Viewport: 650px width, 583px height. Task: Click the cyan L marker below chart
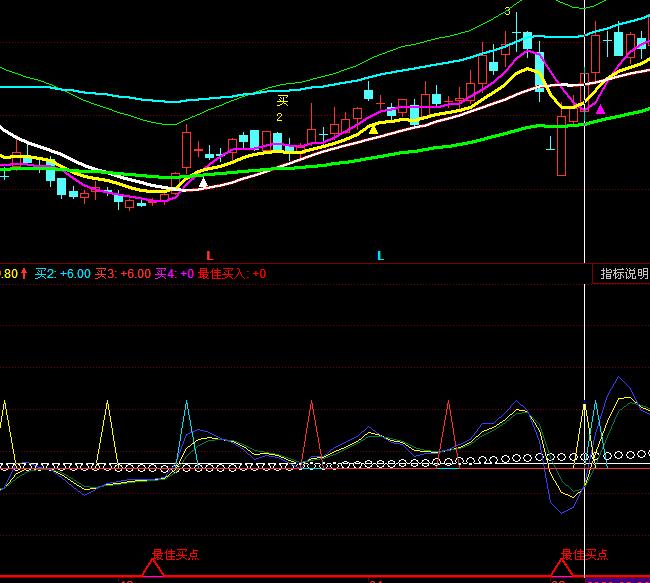[380, 256]
